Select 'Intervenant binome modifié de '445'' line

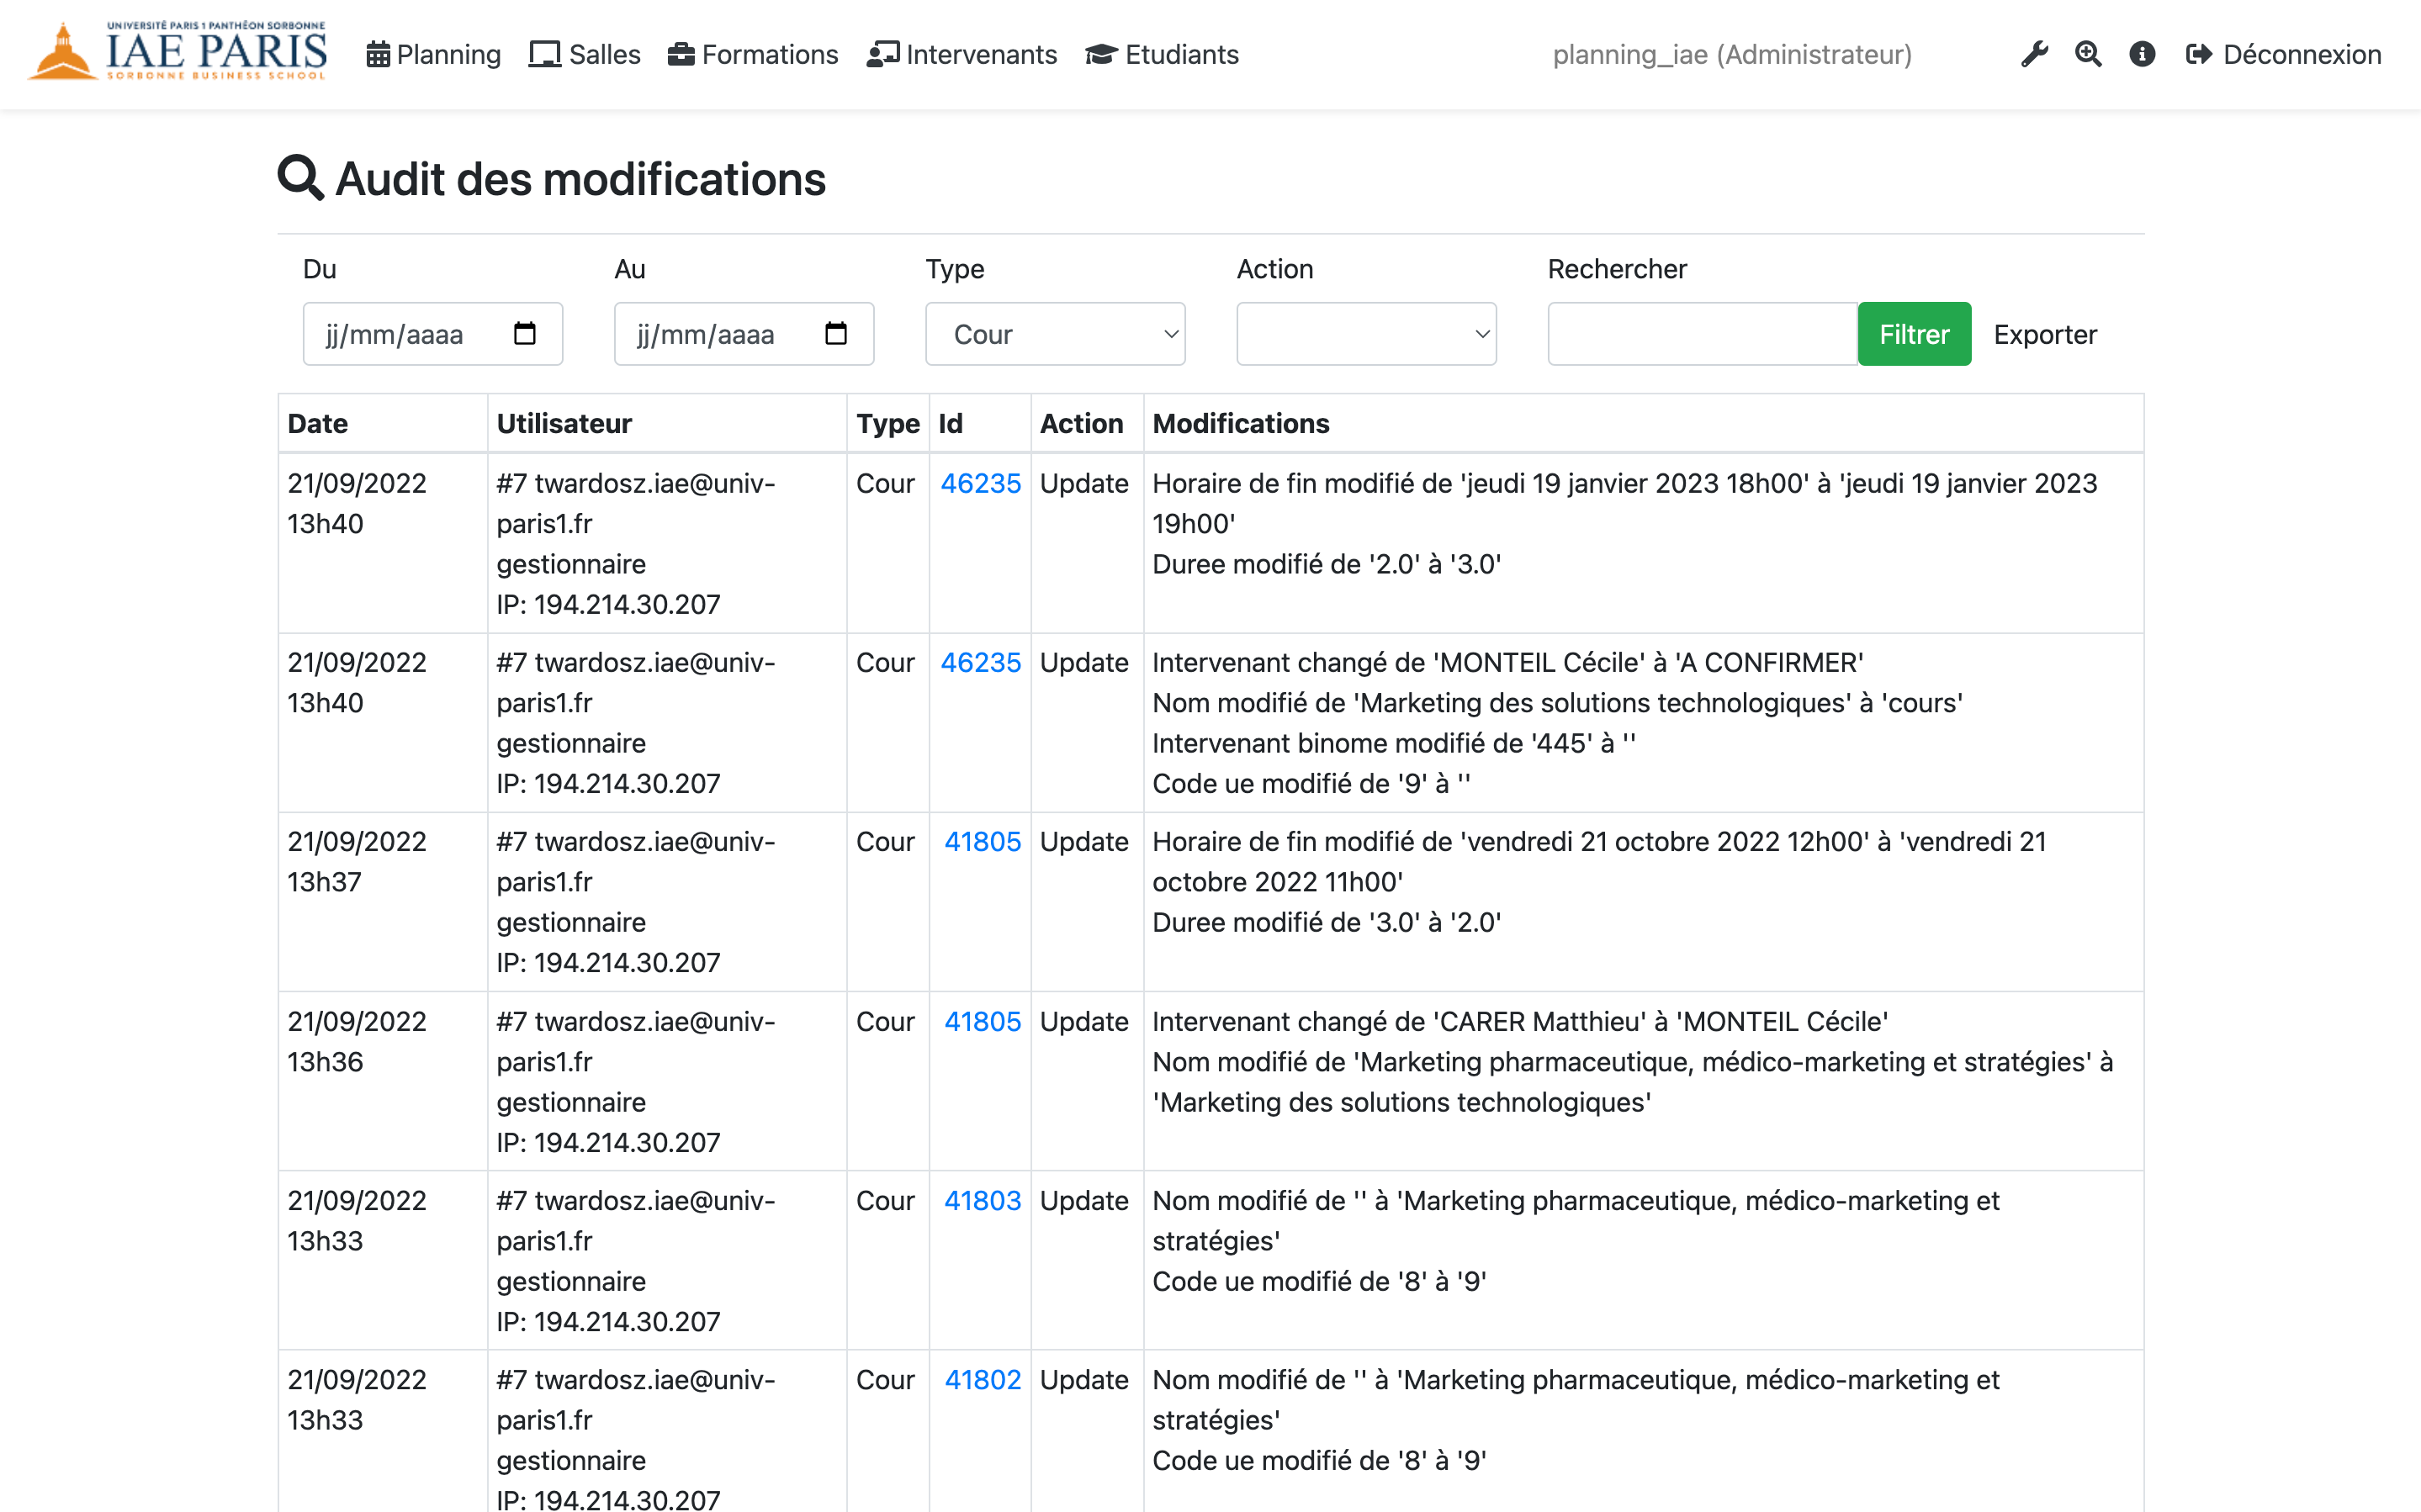pyautogui.click(x=1394, y=743)
